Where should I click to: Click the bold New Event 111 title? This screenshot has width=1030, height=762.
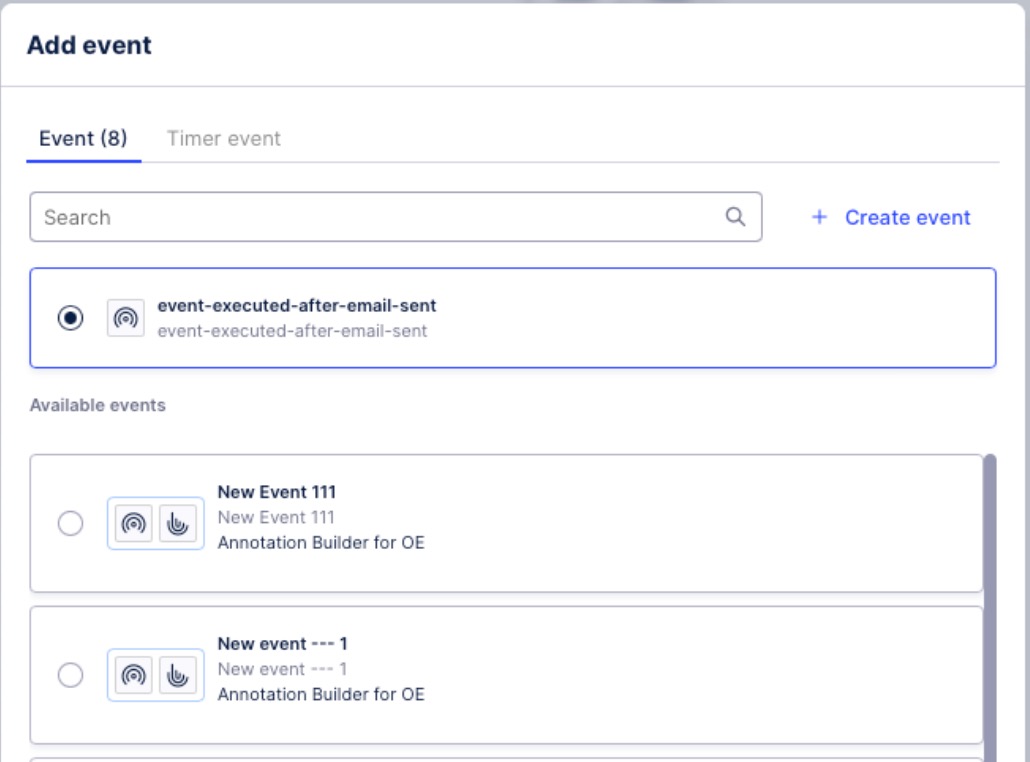pos(276,492)
